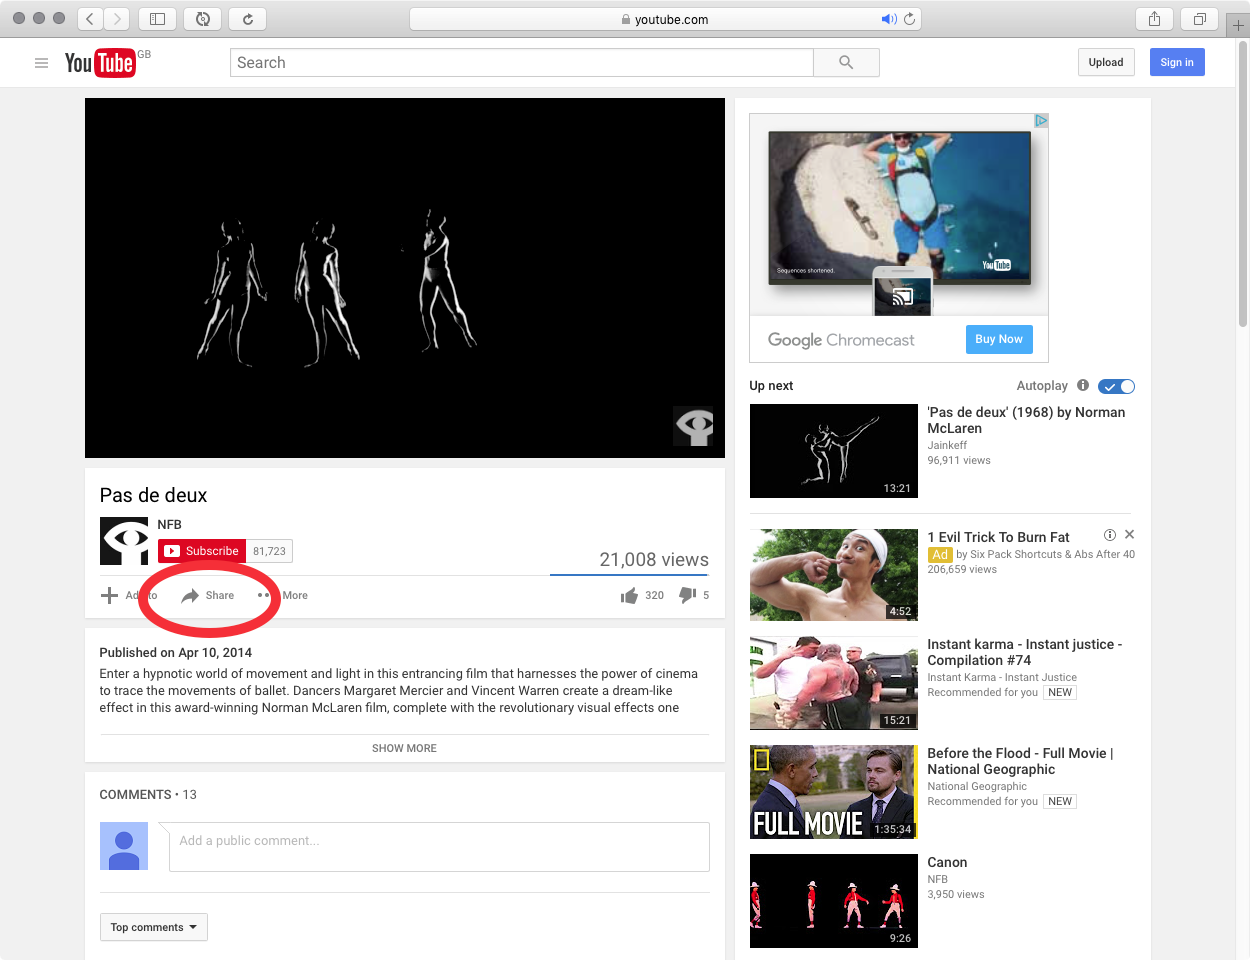The image size is (1250, 960).
Task: Open the 15:21 Instant karma thumbnail
Action: [x=834, y=683]
